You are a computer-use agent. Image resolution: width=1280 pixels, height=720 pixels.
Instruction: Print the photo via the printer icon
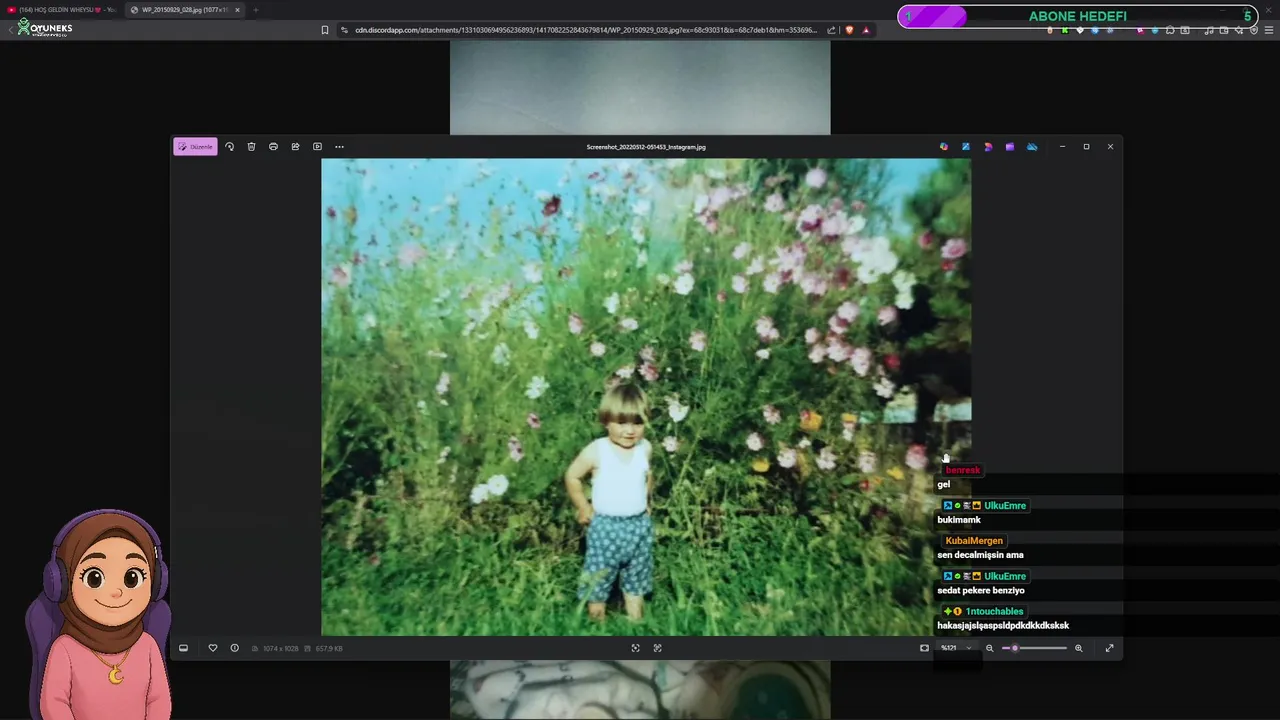tap(273, 147)
